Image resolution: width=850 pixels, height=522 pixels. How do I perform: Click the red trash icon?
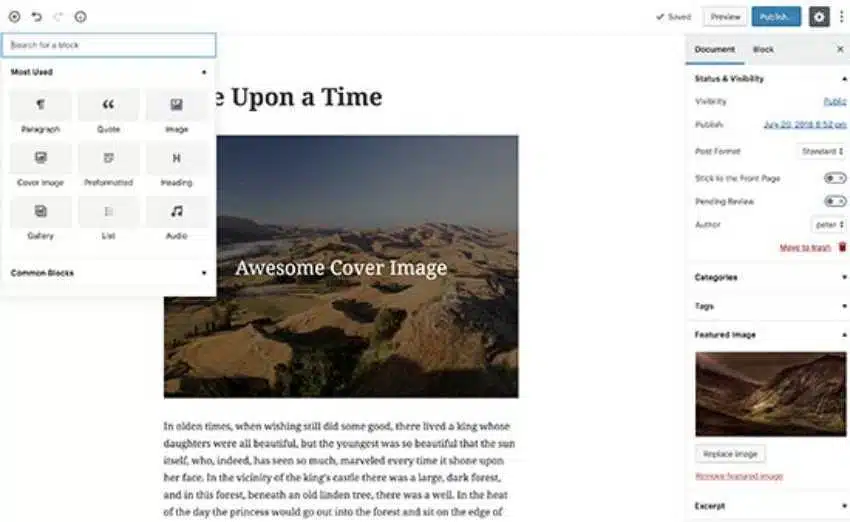click(842, 247)
